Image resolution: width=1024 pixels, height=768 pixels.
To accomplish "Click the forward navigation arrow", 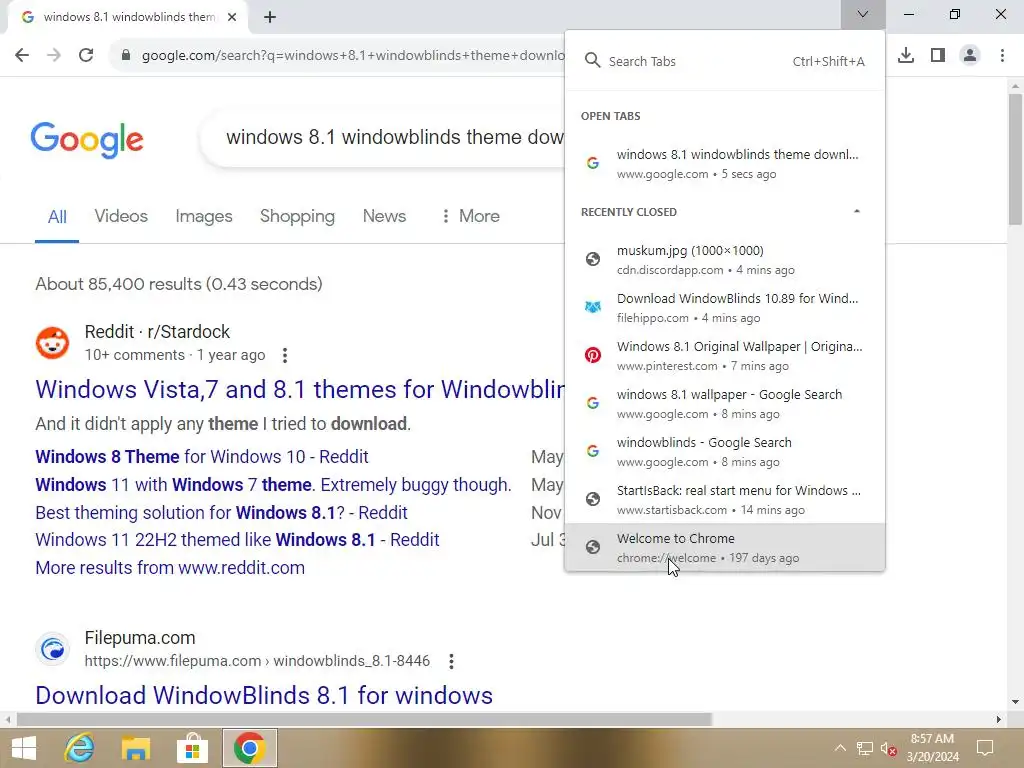I will (x=54, y=55).
